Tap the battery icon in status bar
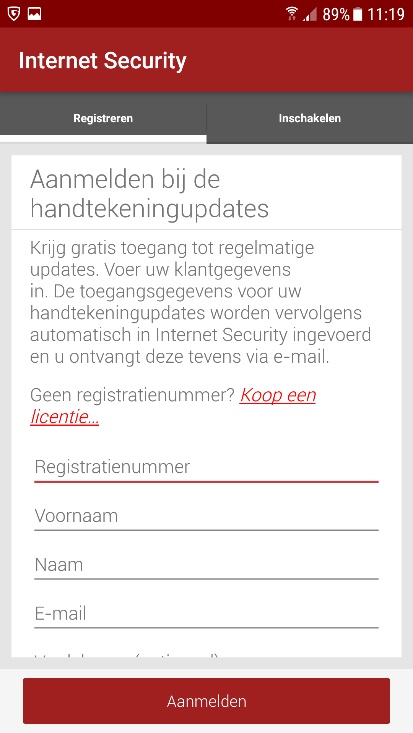Viewport: 413px width, 733px height. [x=358, y=14]
